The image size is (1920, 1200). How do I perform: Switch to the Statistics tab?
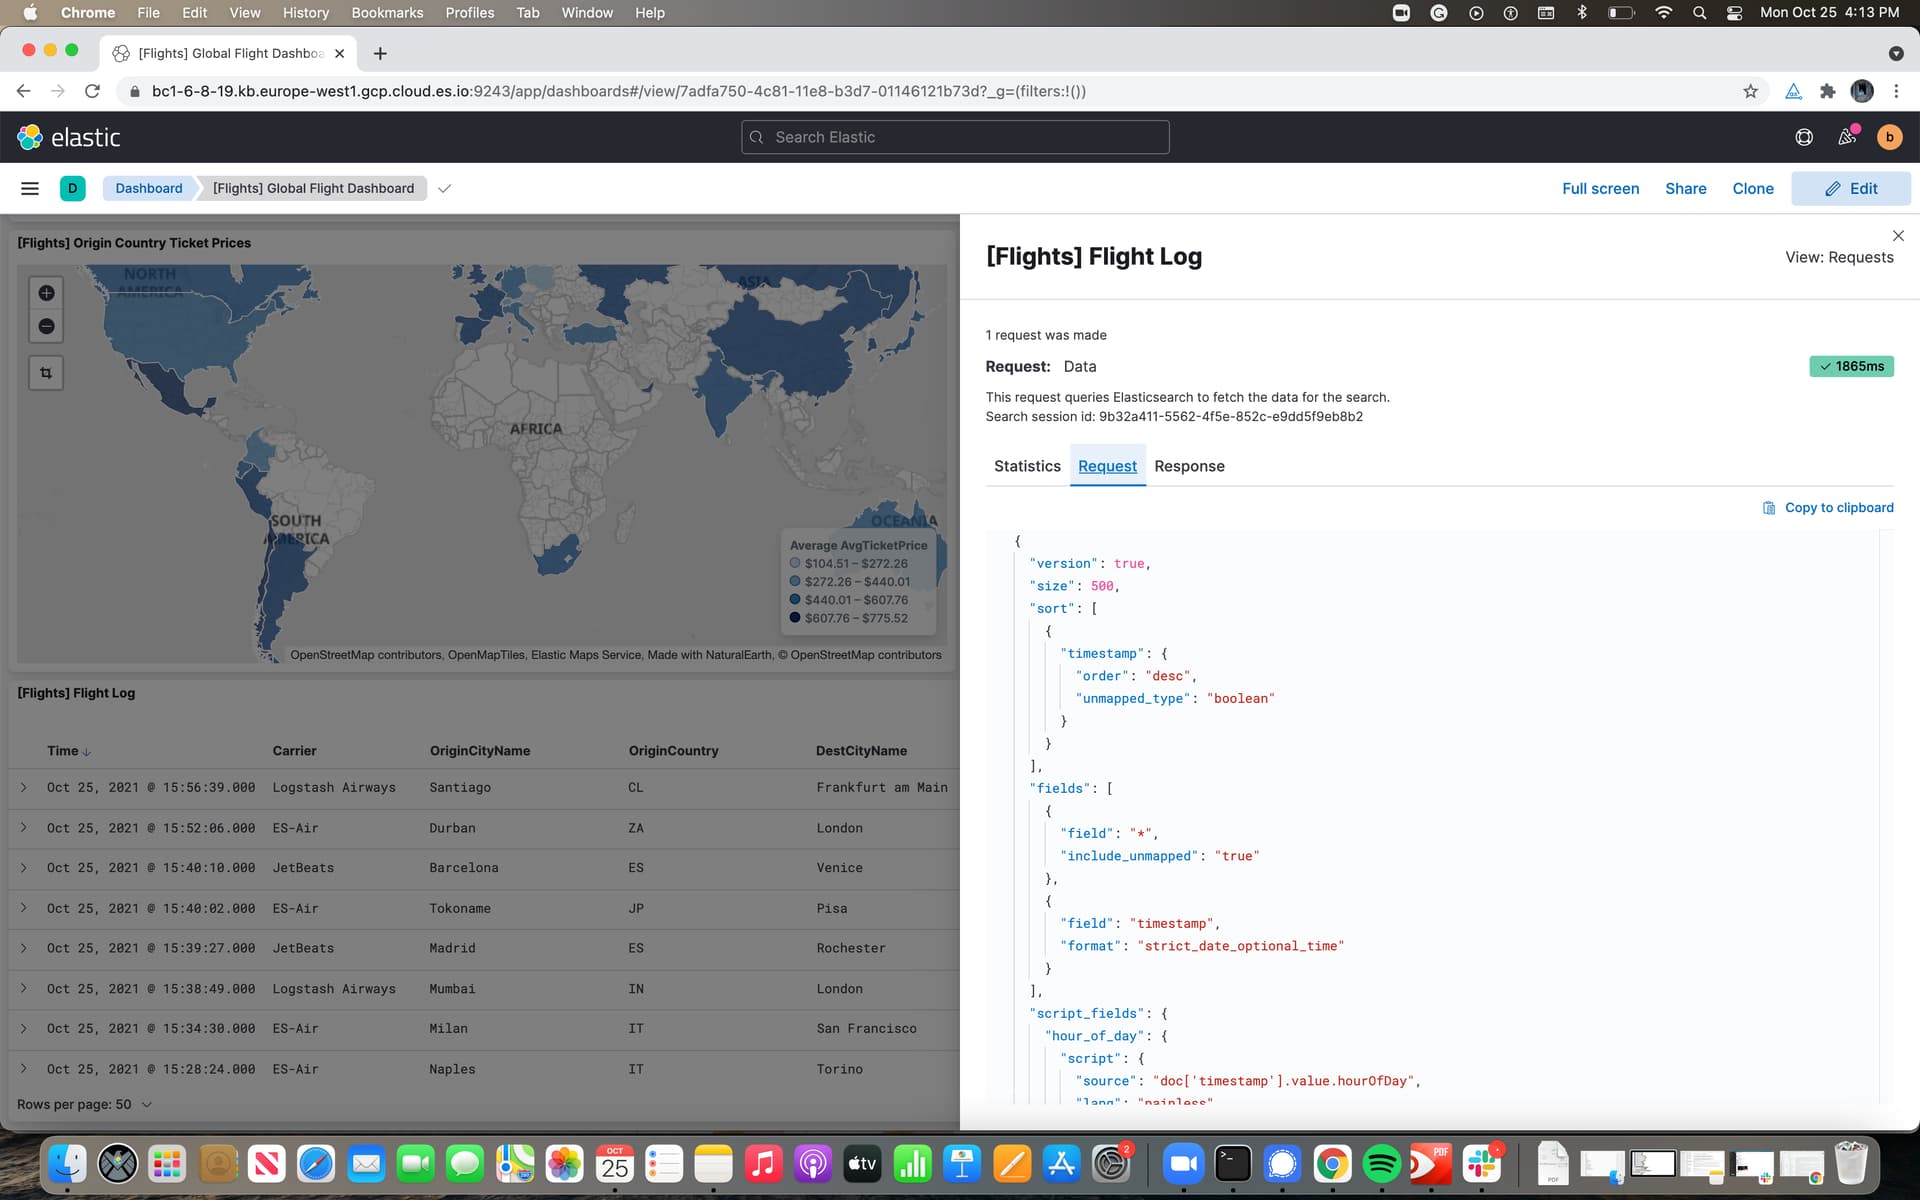tap(1027, 466)
